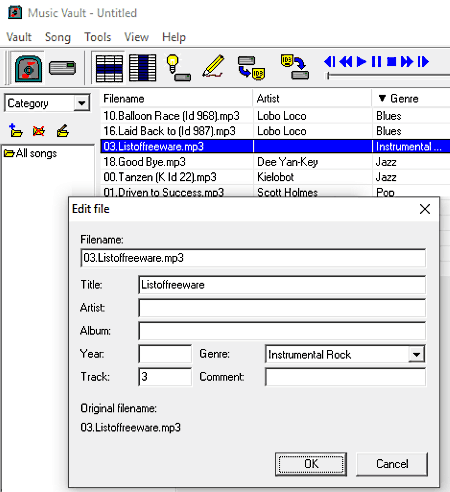Open the Song menu
The image size is (450, 492).
tap(58, 37)
